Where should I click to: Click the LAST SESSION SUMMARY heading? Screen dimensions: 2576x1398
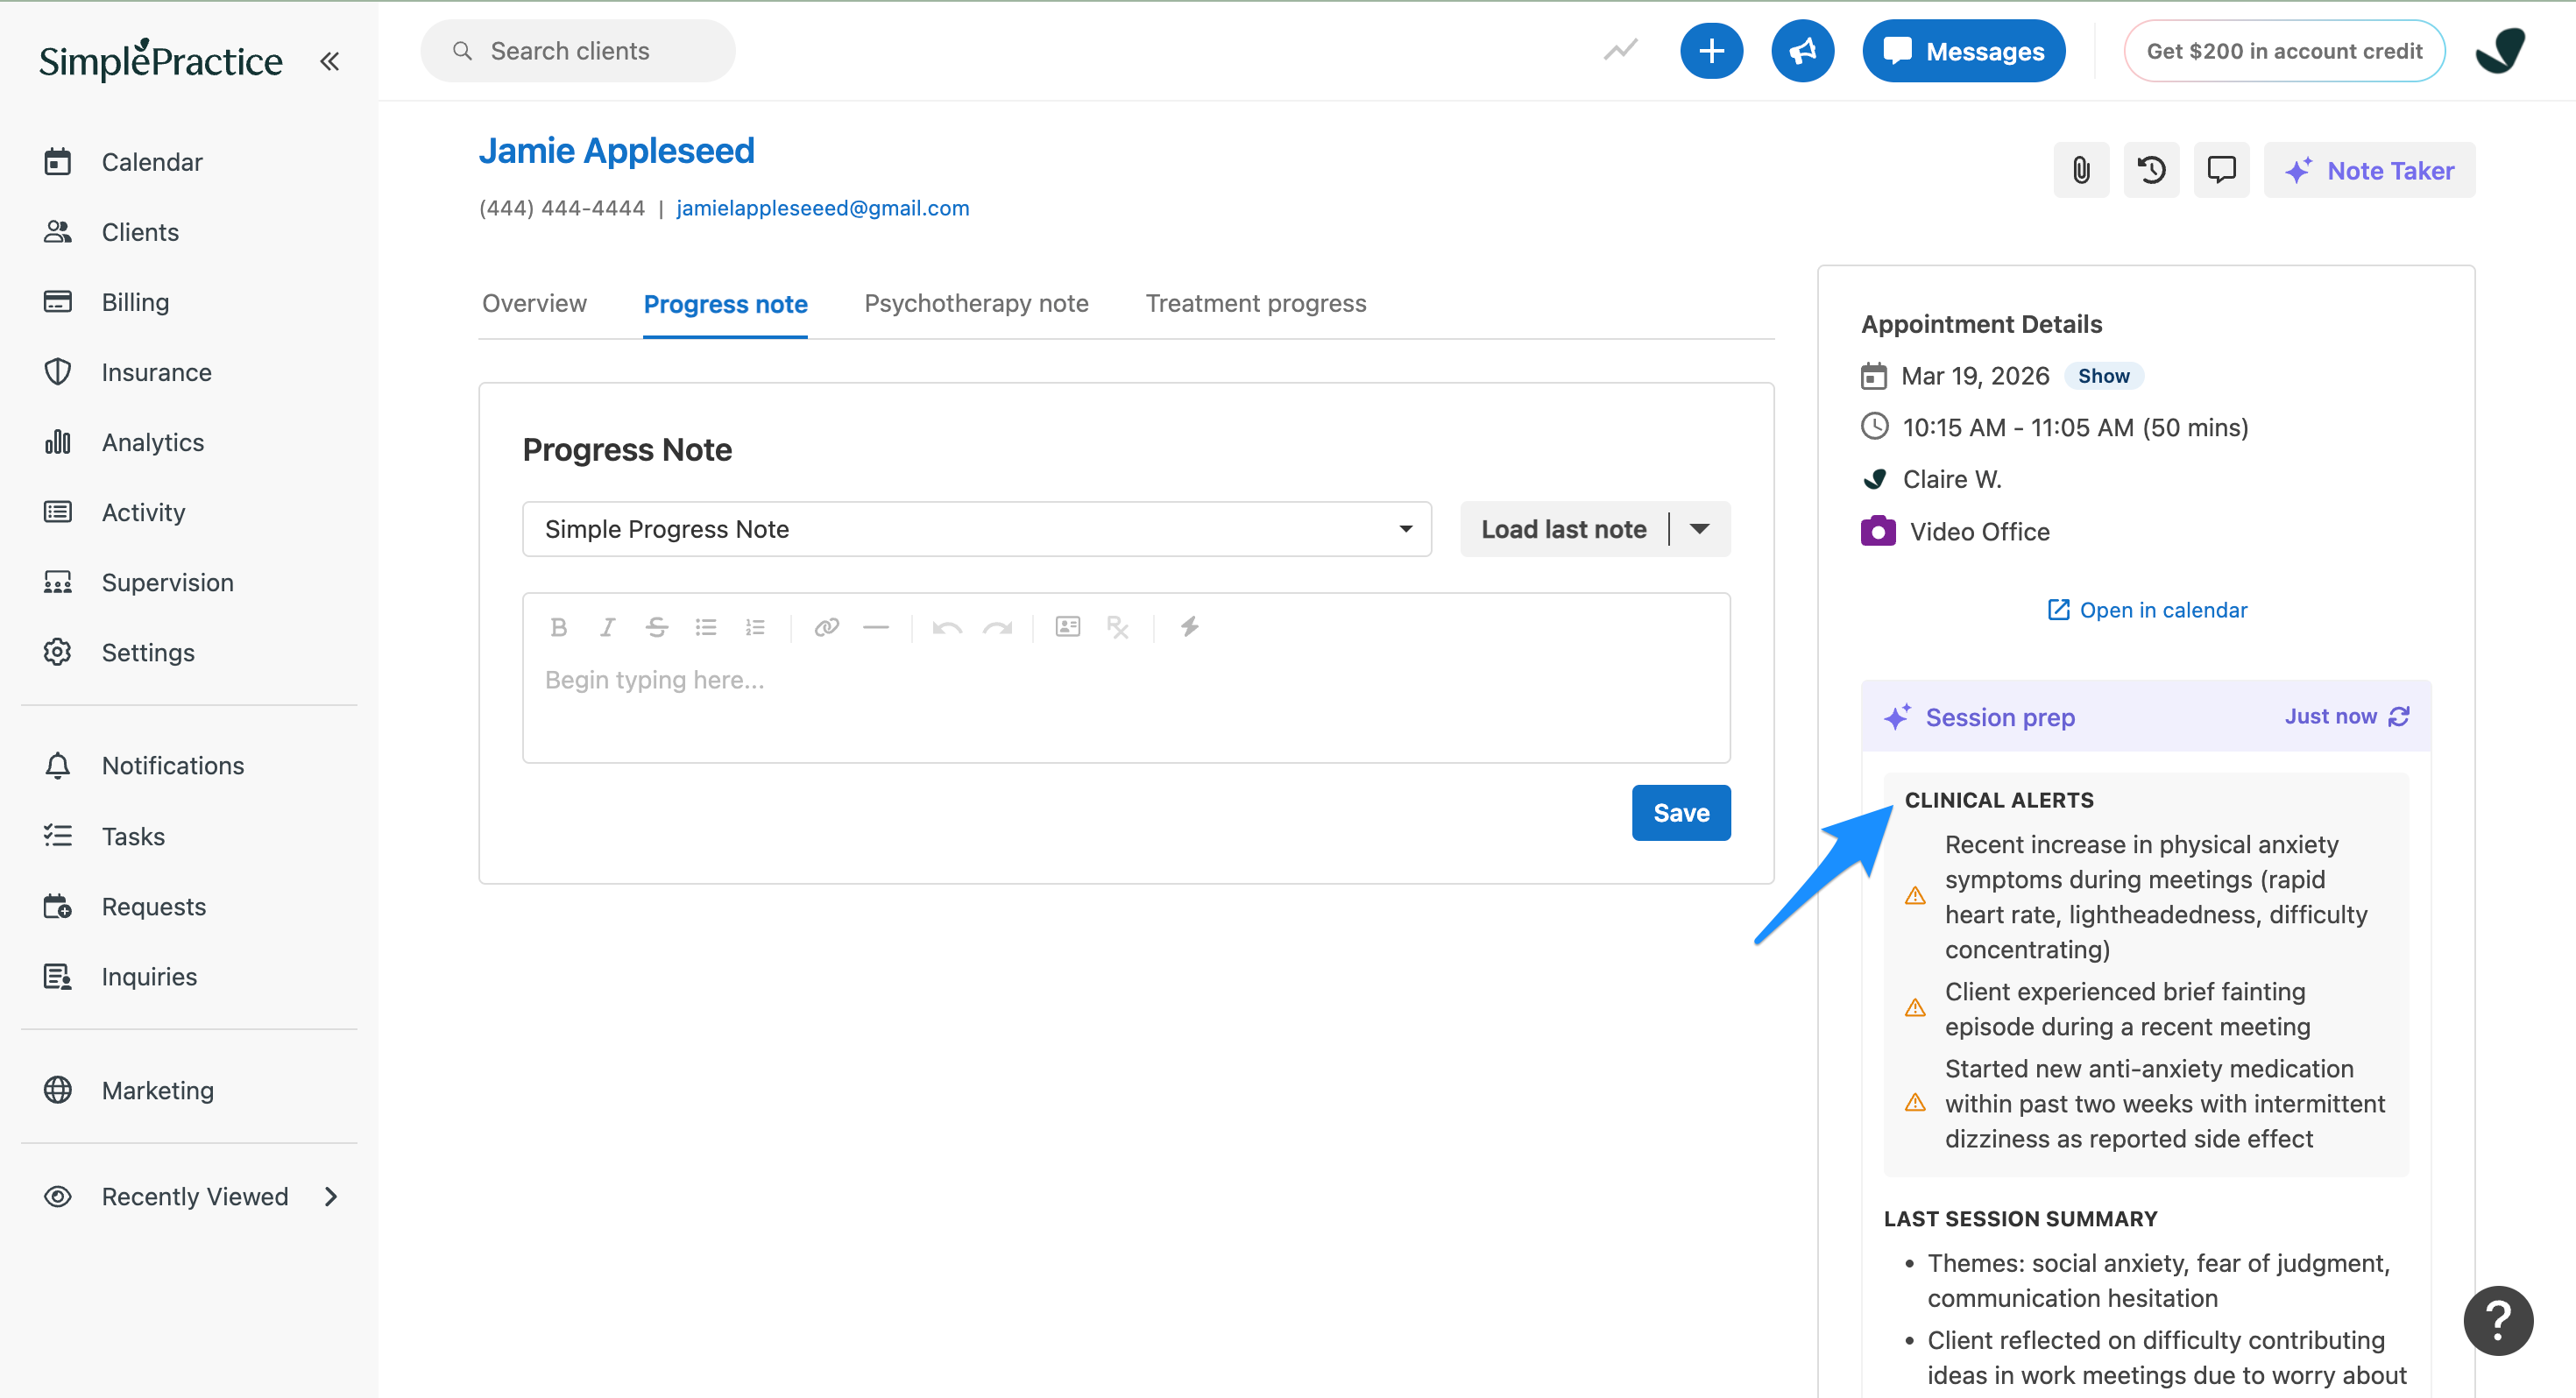click(x=2020, y=1219)
